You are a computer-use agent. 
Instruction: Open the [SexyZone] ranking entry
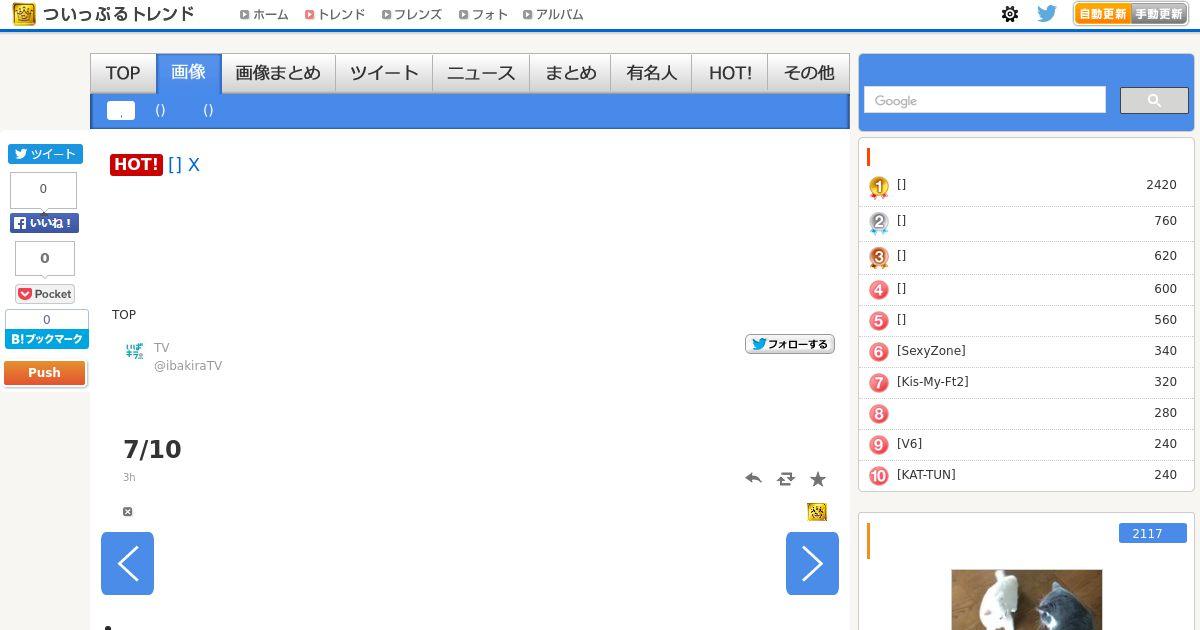coord(931,351)
